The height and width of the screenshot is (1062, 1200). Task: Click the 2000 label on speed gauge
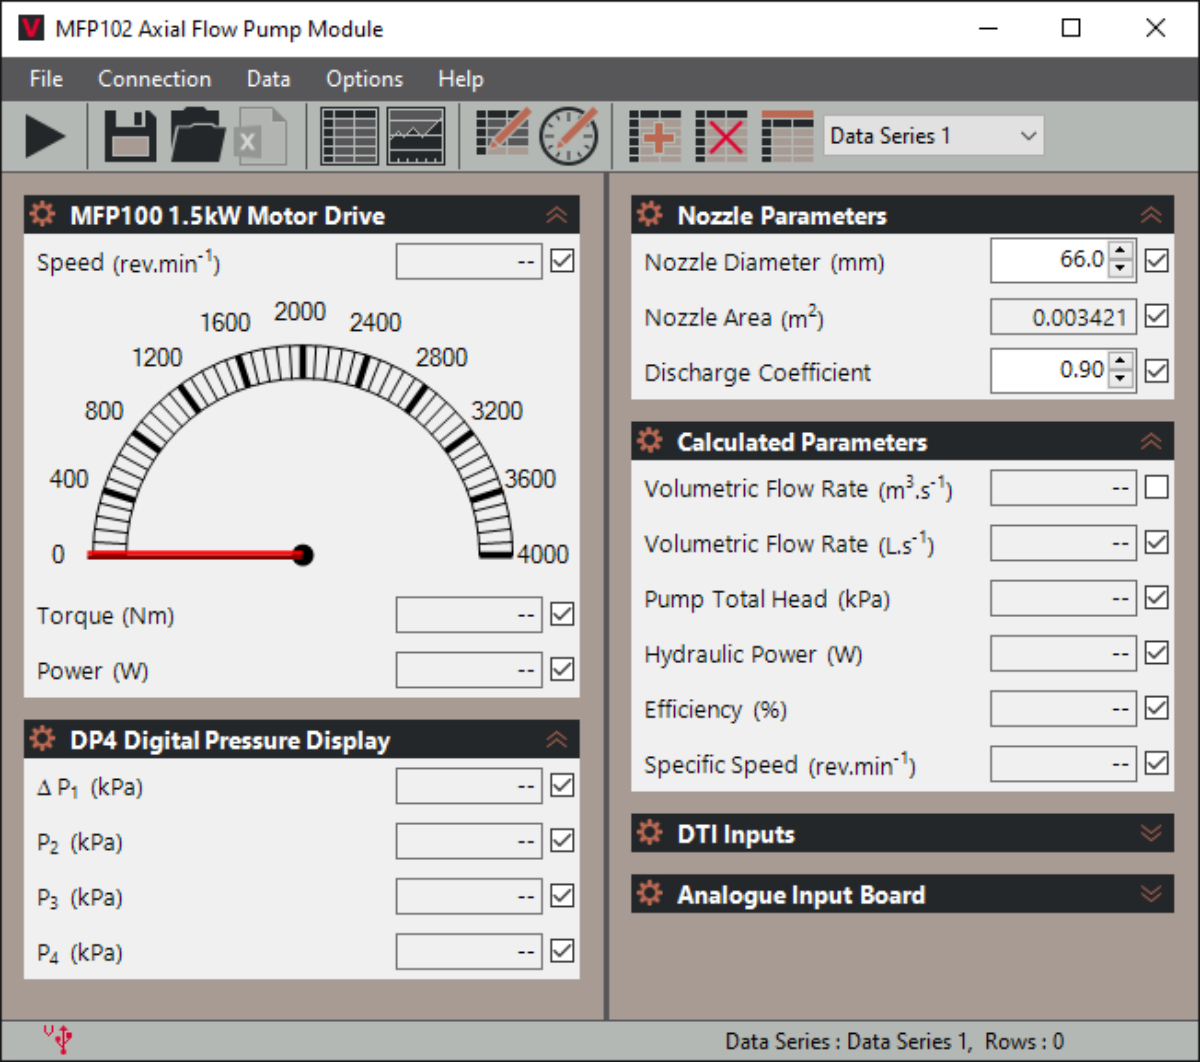pyautogui.click(x=300, y=312)
